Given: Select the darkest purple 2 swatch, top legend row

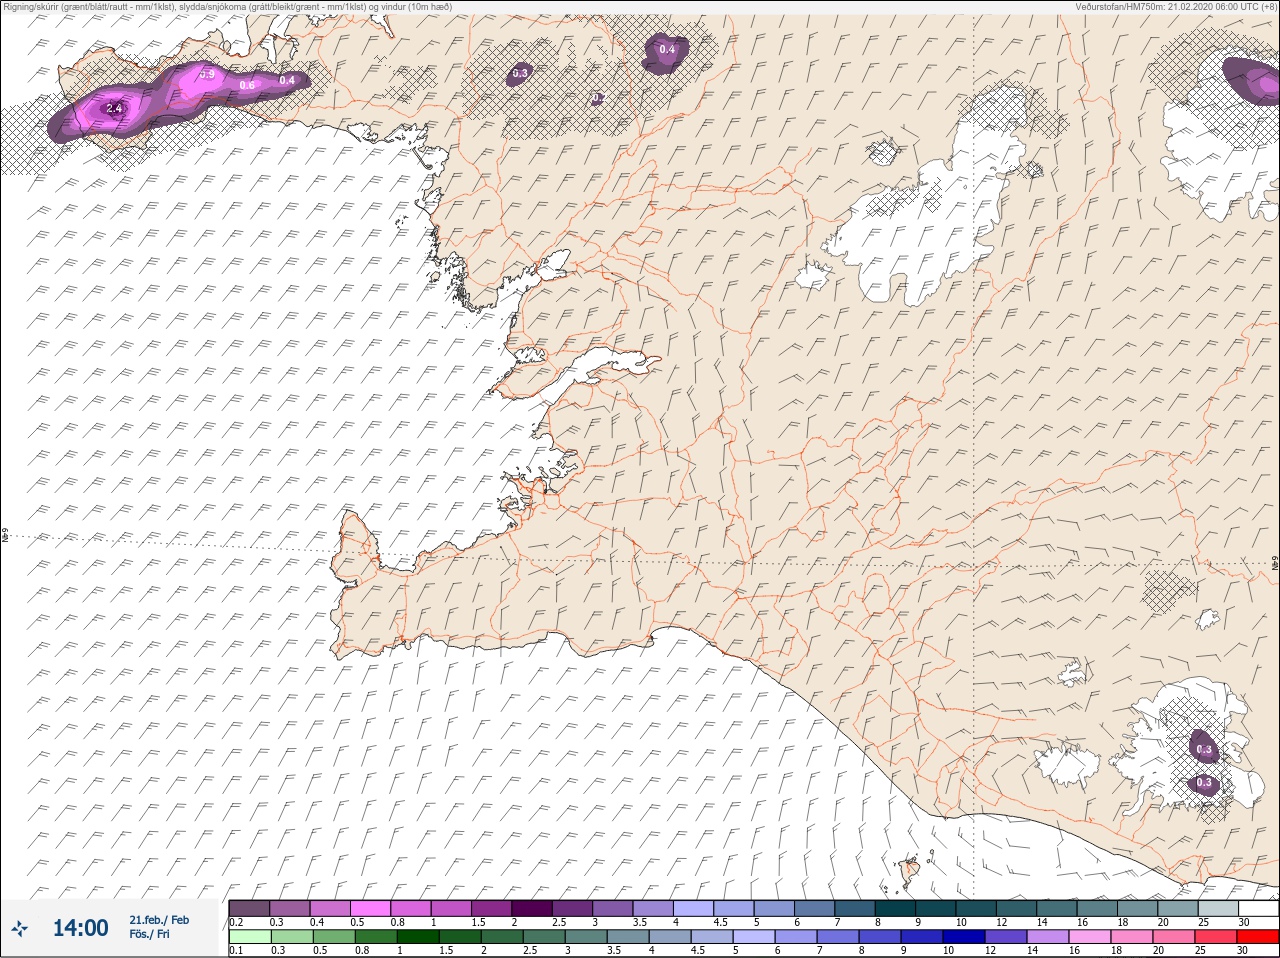Looking at the screenshot, I should click(533, 908).
